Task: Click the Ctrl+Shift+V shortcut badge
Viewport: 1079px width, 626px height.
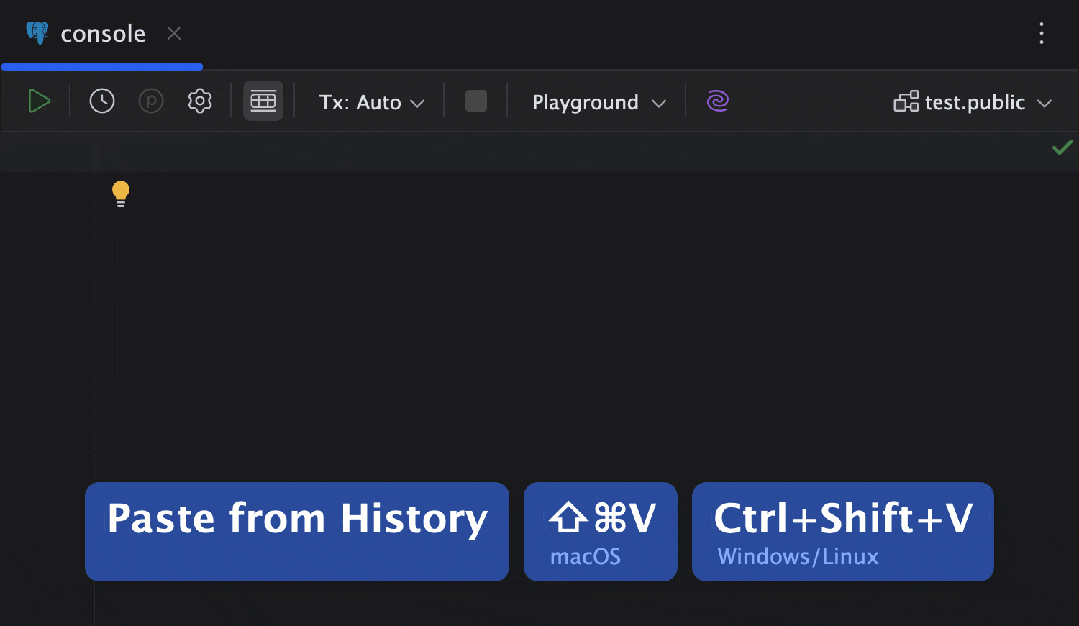Action: [842, 531]
